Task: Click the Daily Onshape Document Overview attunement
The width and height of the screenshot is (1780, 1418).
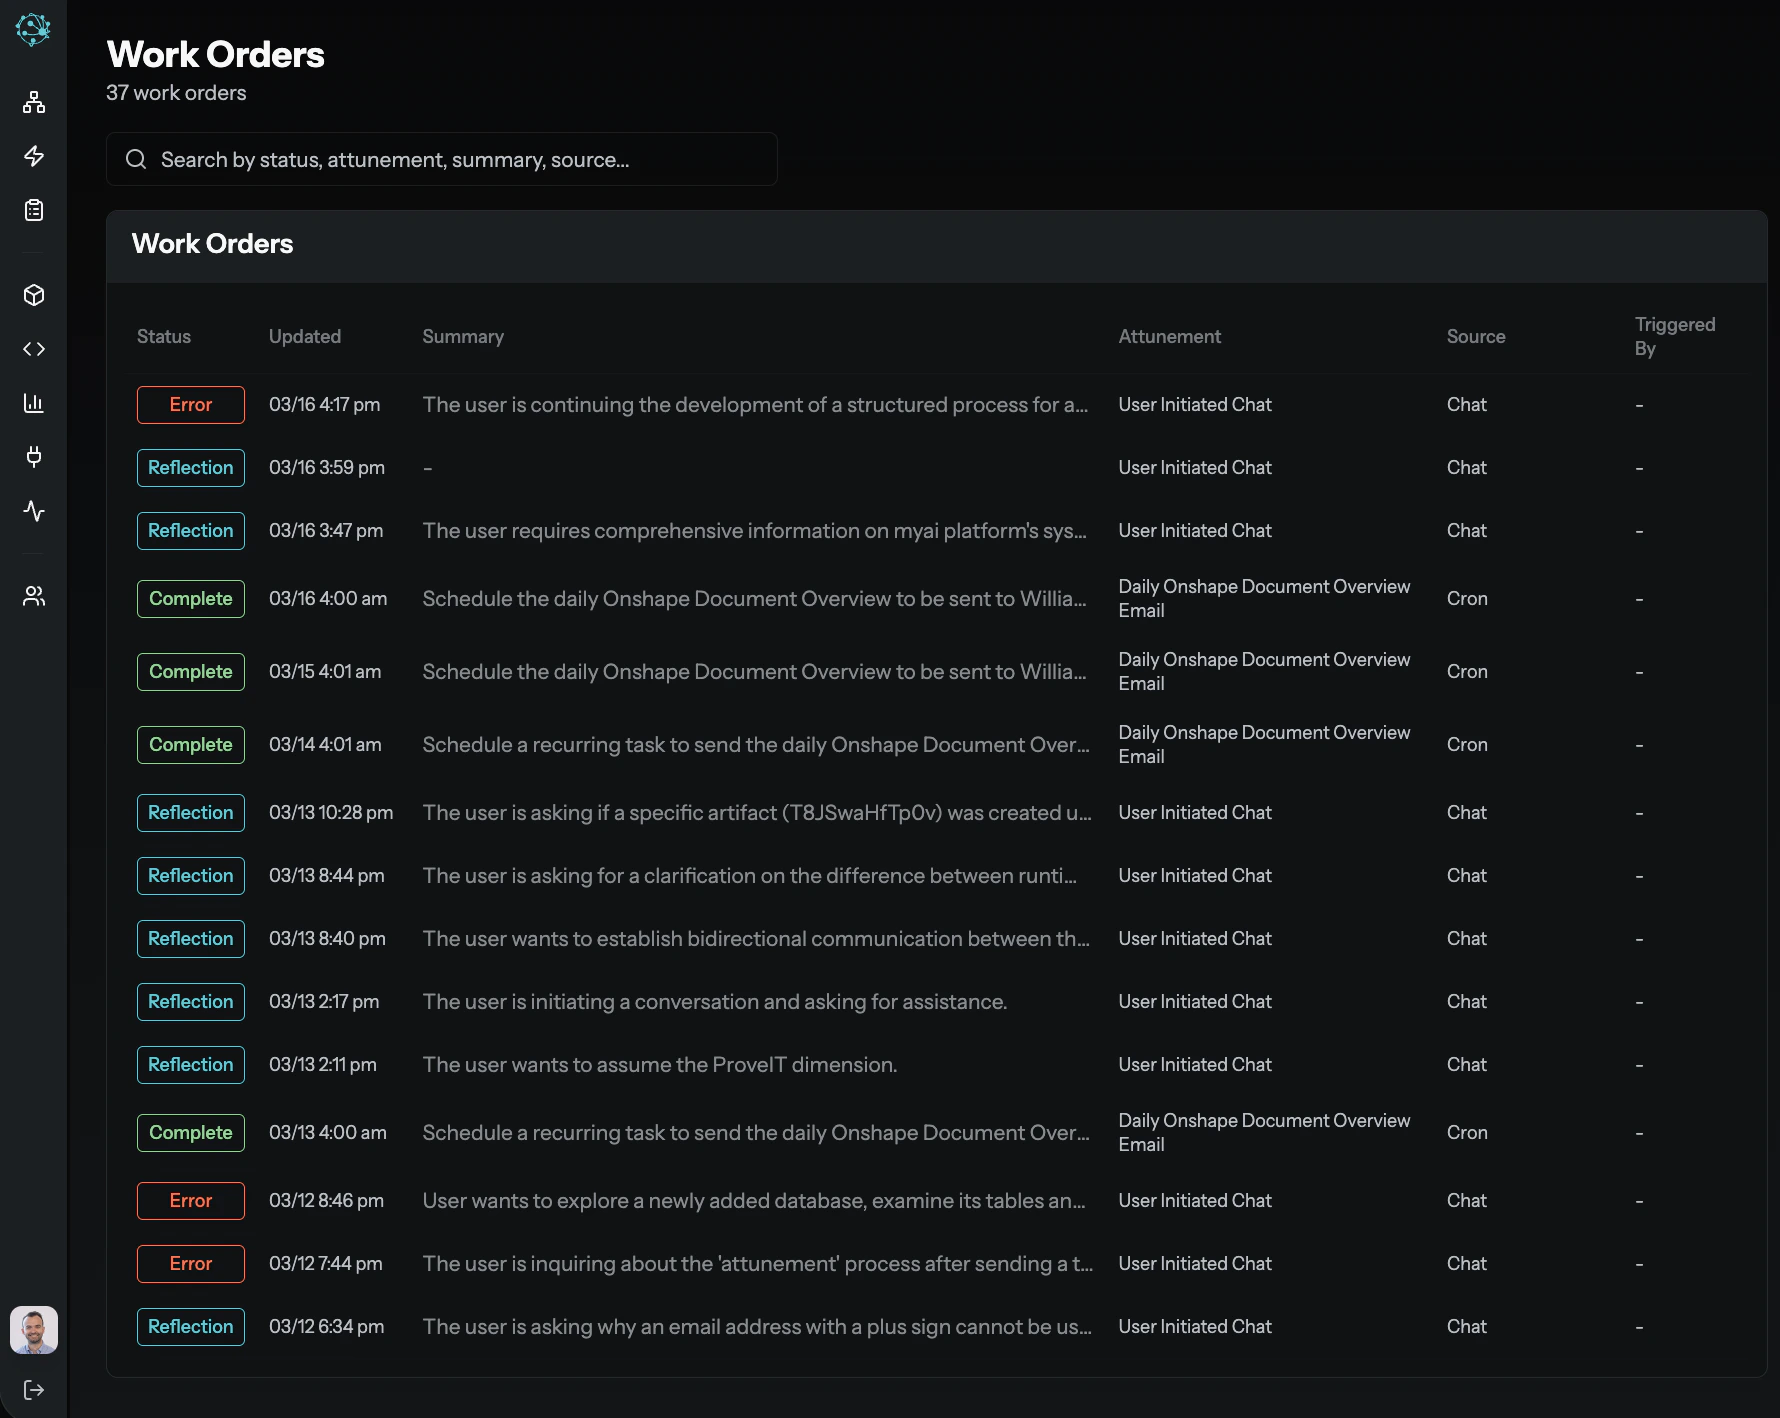Action: (x=1264, y=598)
